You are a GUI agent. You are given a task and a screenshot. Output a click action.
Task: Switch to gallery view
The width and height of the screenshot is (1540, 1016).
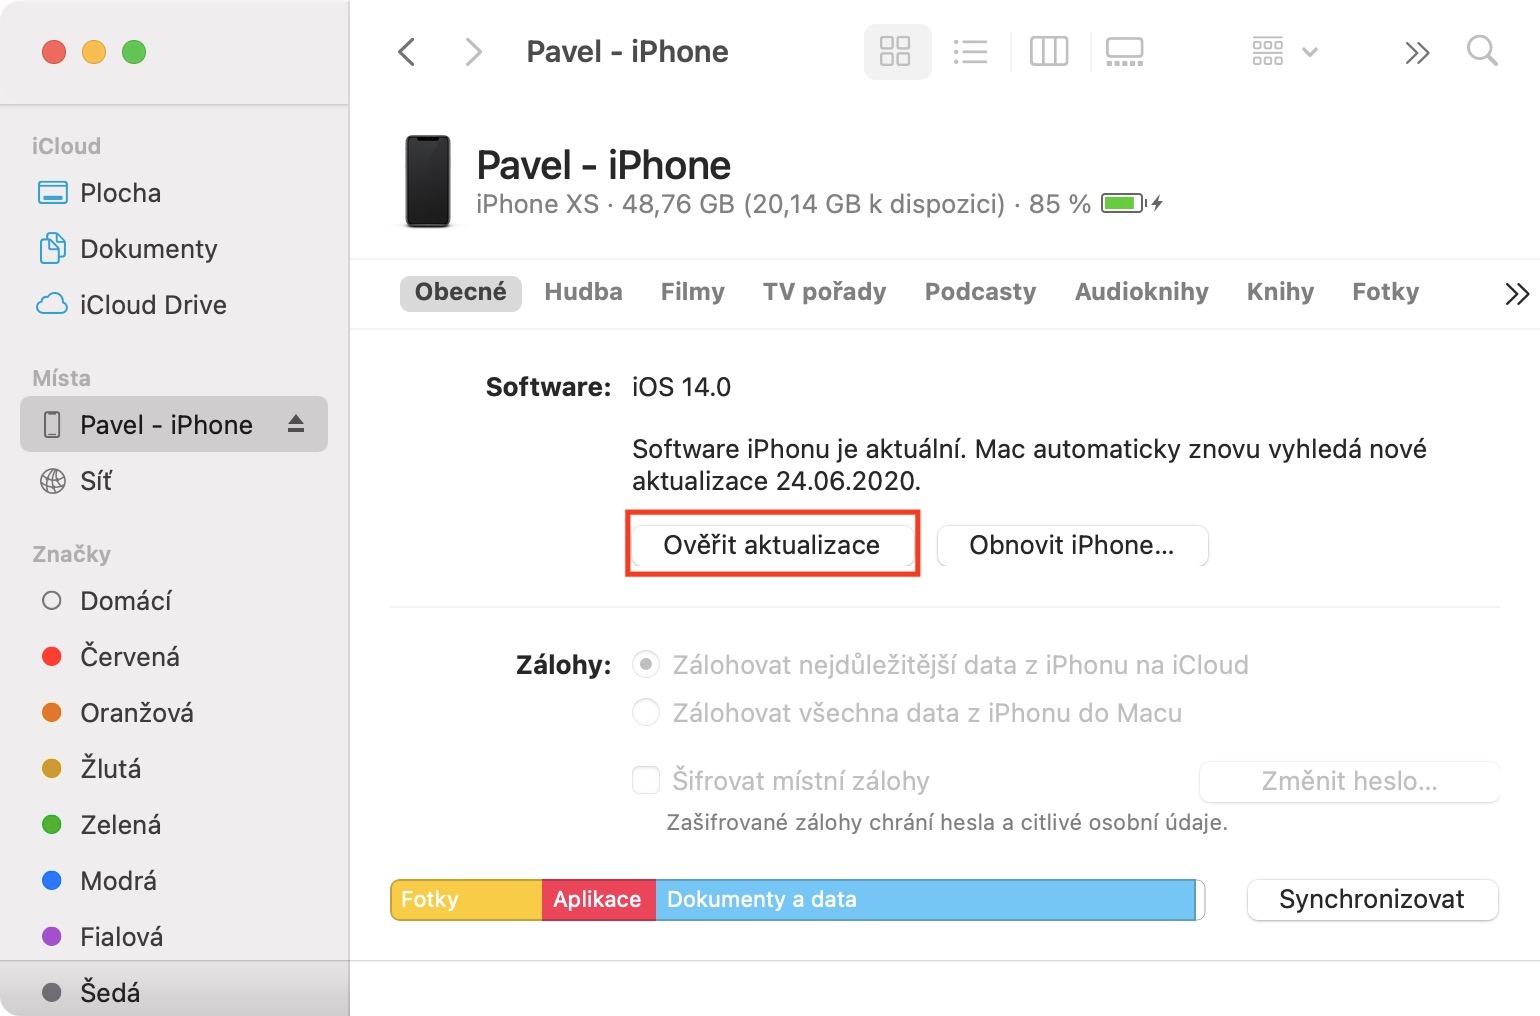[x=1124, y=52]
